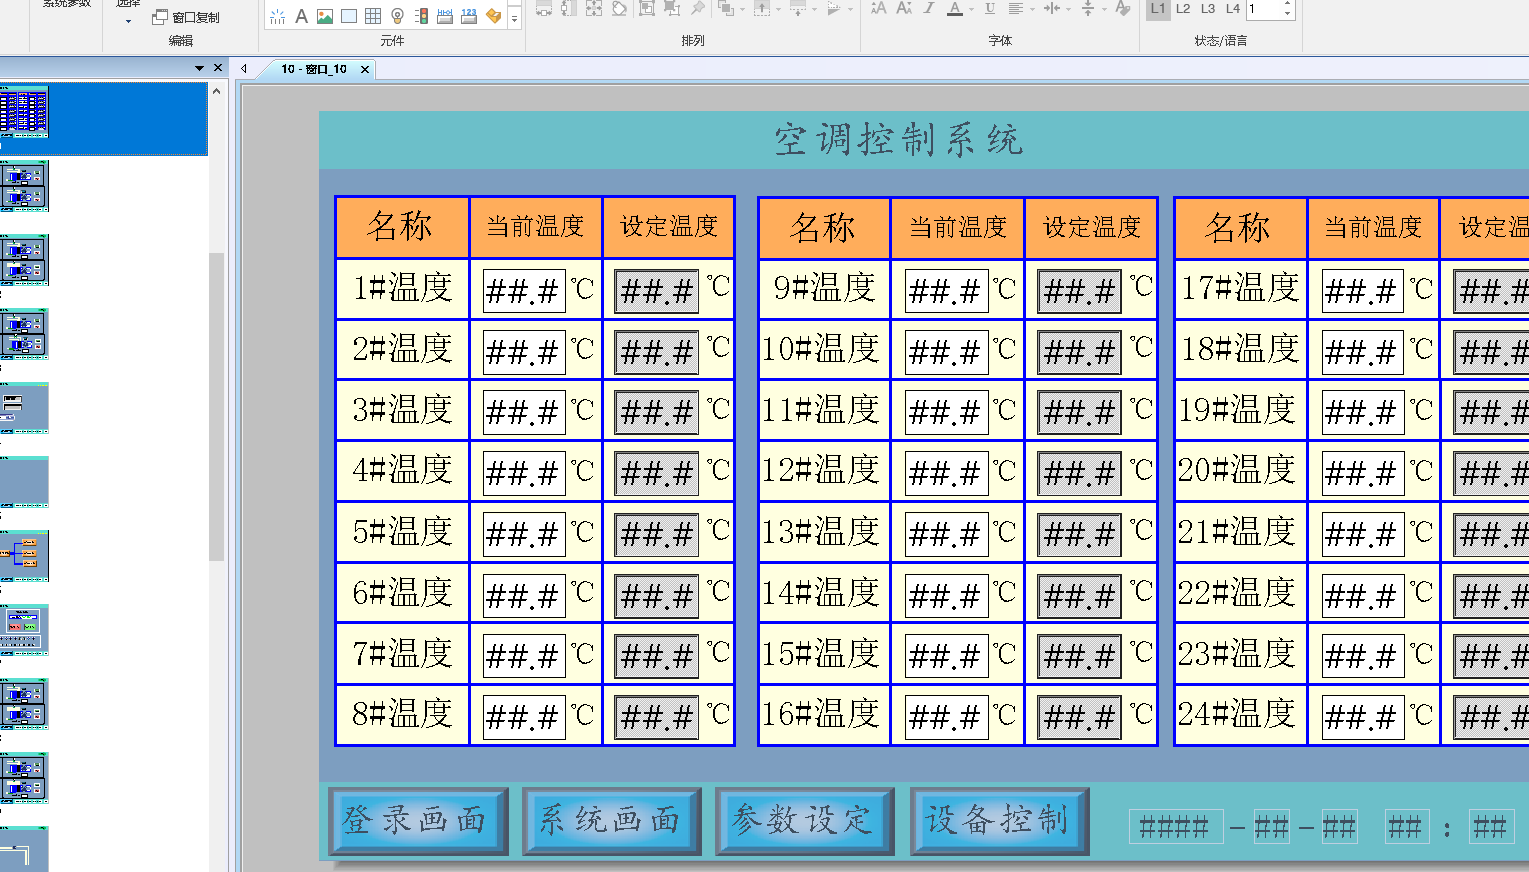
Task: Switch to language state L4
Action: click(1233, 9)
